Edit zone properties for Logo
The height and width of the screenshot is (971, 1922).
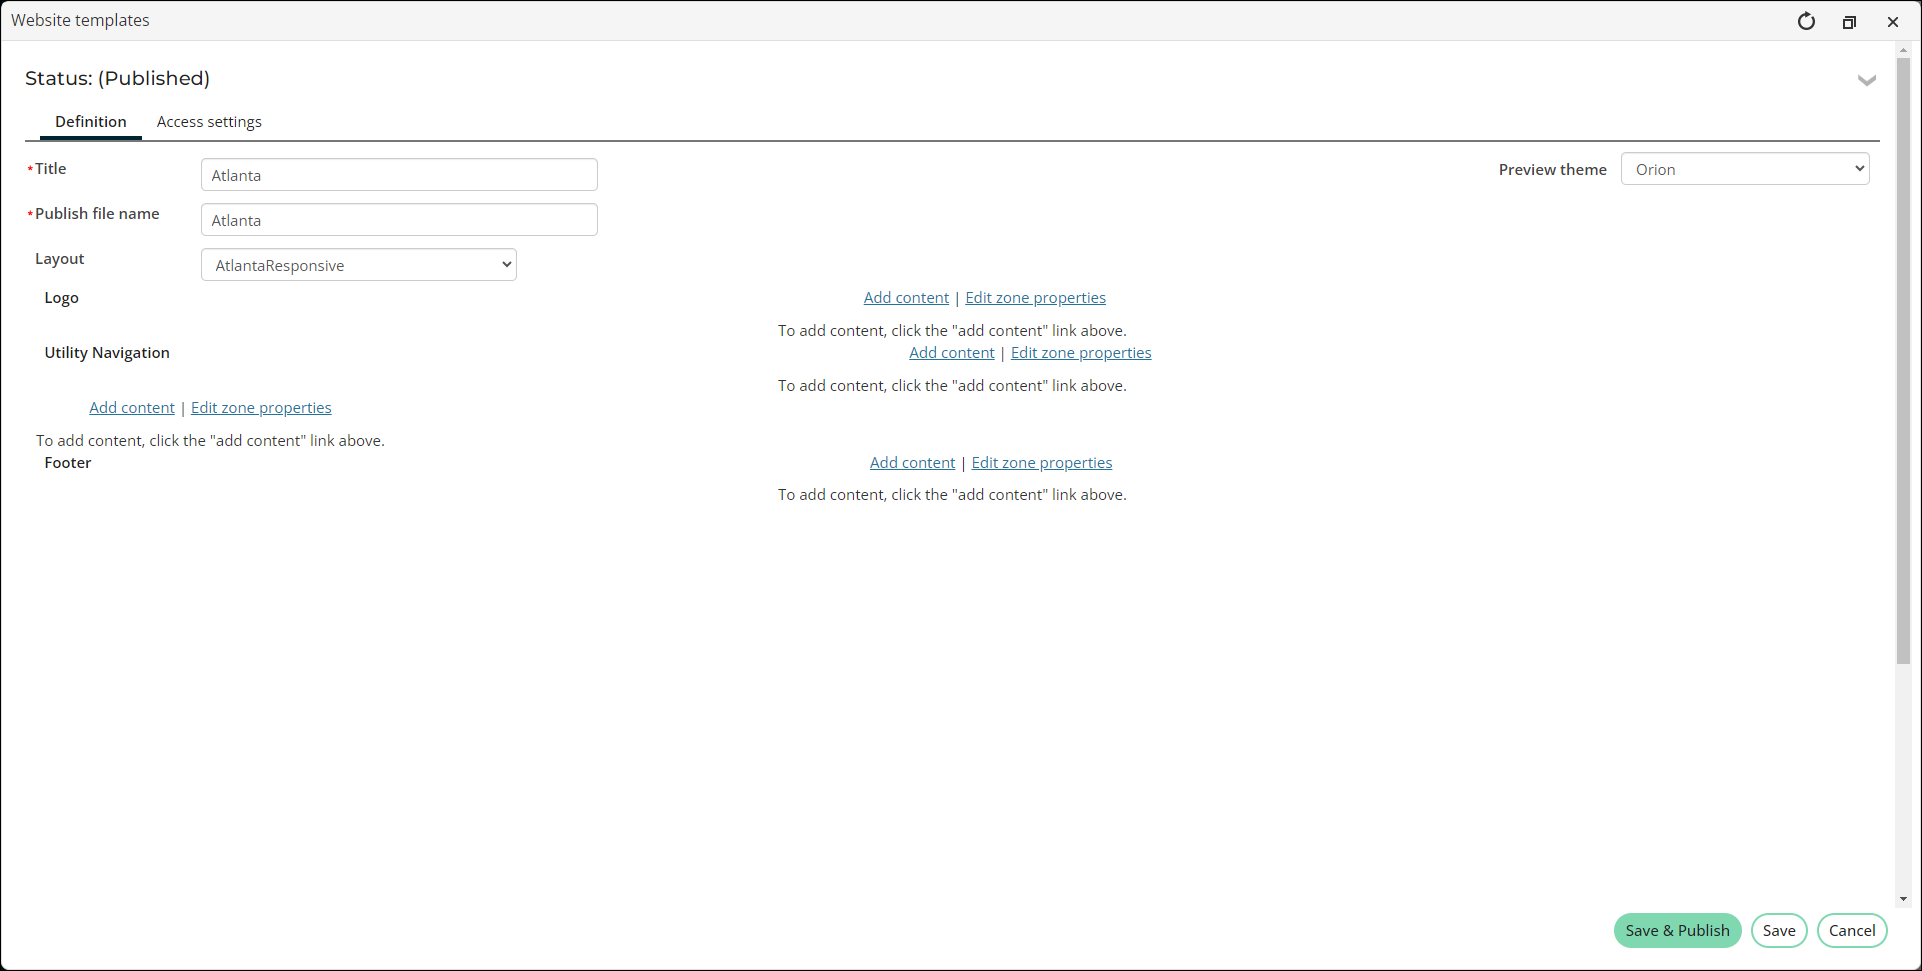pos(1035,298)
